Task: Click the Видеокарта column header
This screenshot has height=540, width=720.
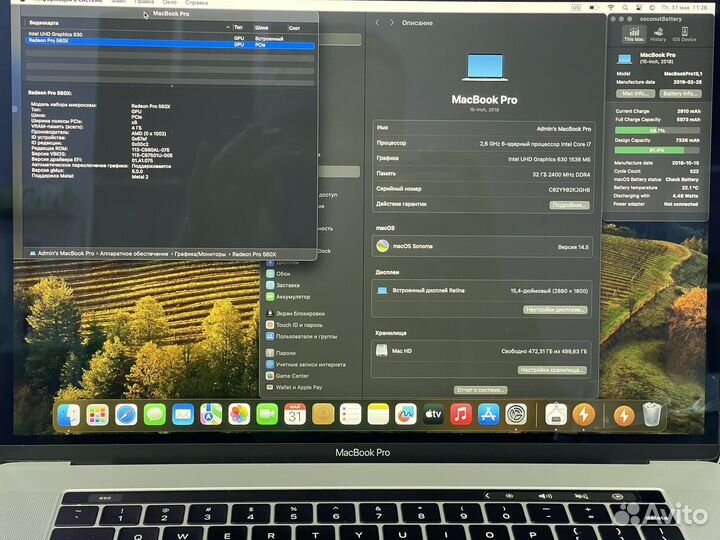Action: point(44,22)
